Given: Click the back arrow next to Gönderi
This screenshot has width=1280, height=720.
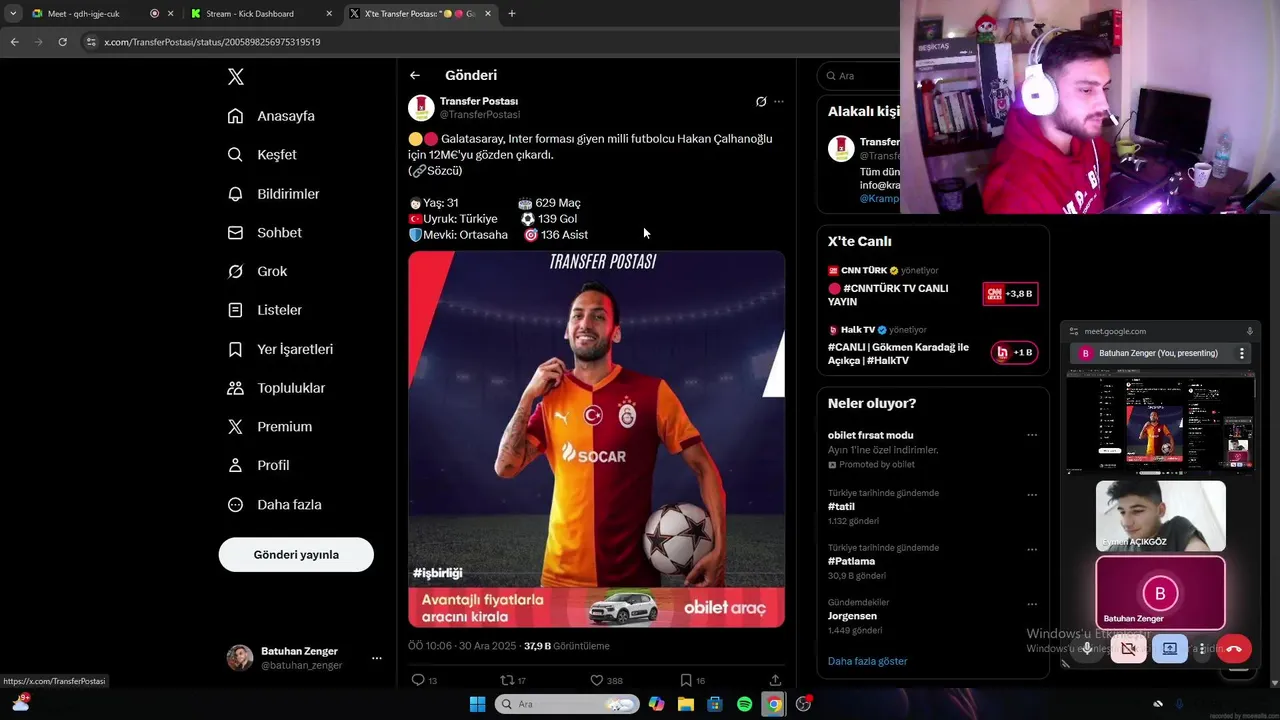Looking at the screenshot, I should (415, 75).
